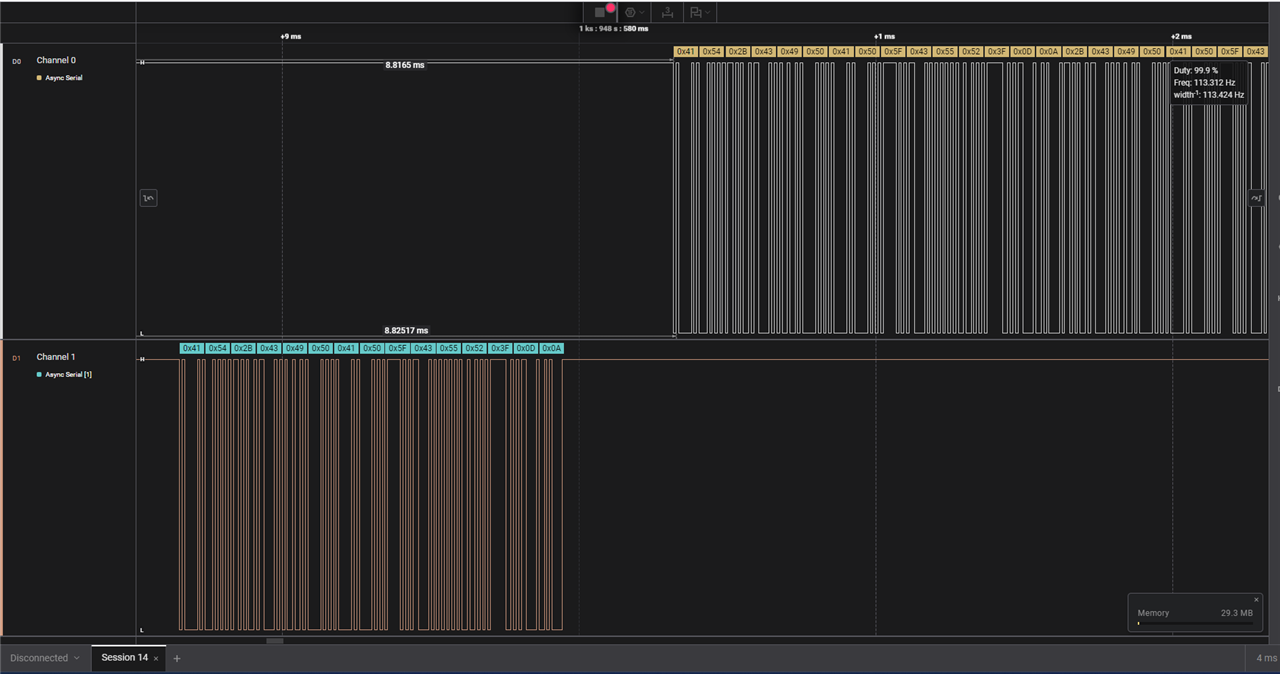The width and height of the screenshot is (1280, 674).
Task: Click the horizontal scrollbar thumb below waveforms
Action: coord(274,641)
